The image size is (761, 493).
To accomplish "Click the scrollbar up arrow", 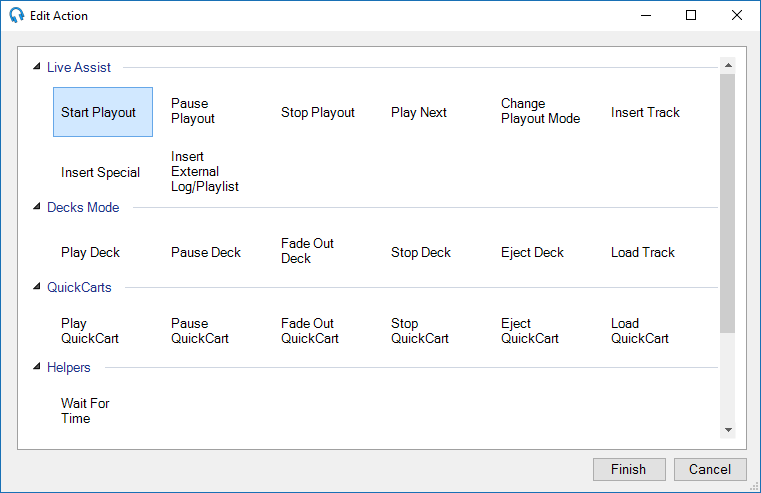I will point(728,65).
